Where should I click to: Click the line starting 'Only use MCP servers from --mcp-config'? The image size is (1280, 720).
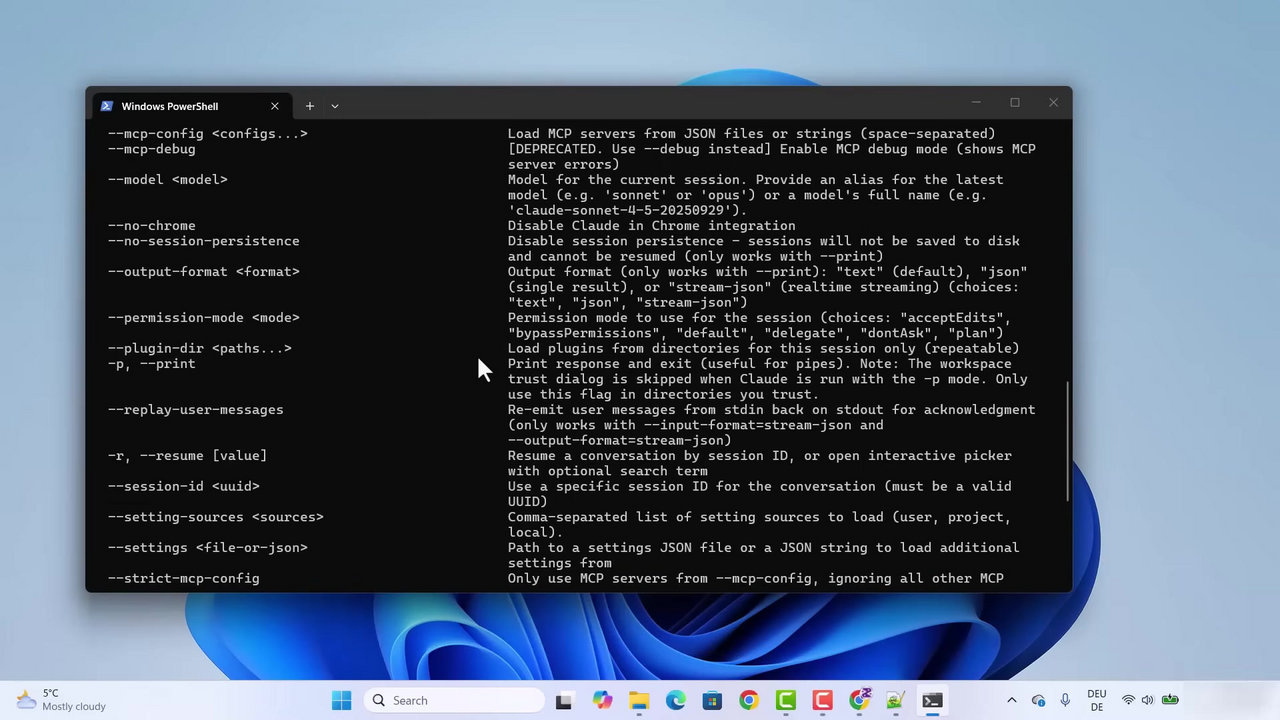pos(756,578)
